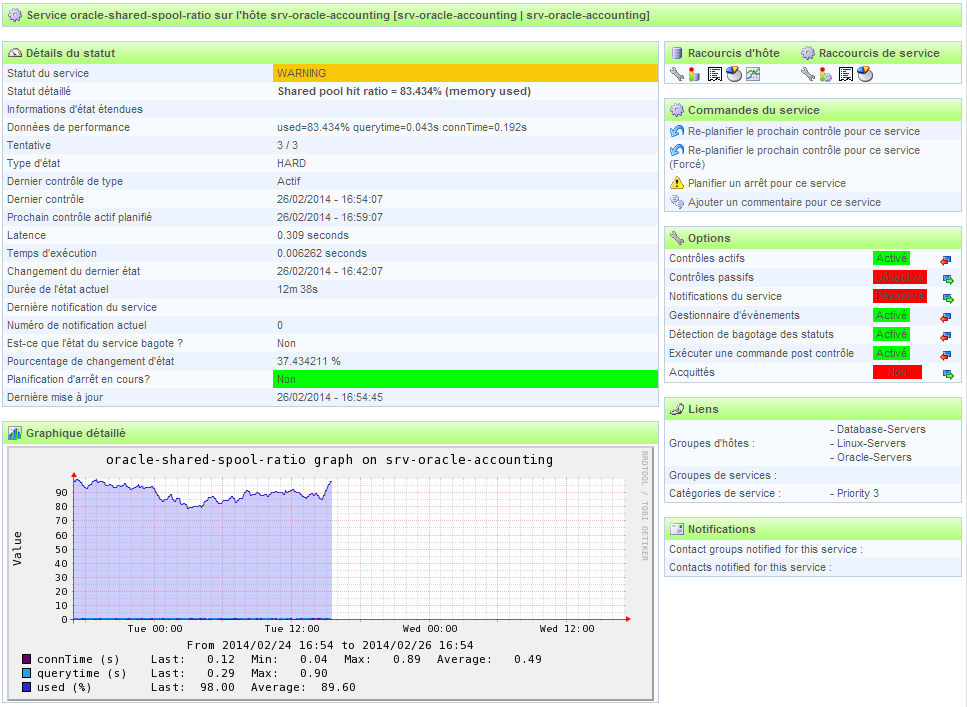Enable Contrôles passifs with arrow toggle
This screenshot has height=707, width=967.
click(948, 279)
